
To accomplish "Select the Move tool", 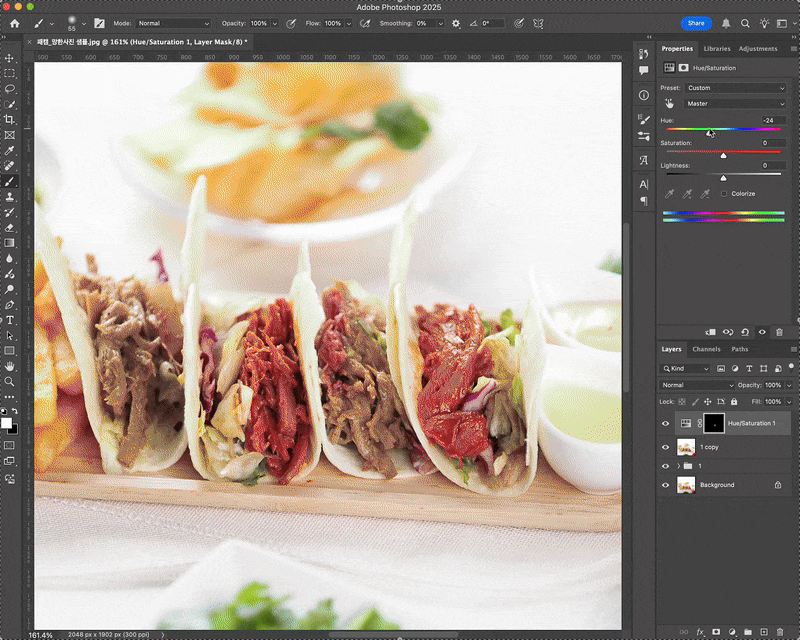I will click(x=9, y=58).
